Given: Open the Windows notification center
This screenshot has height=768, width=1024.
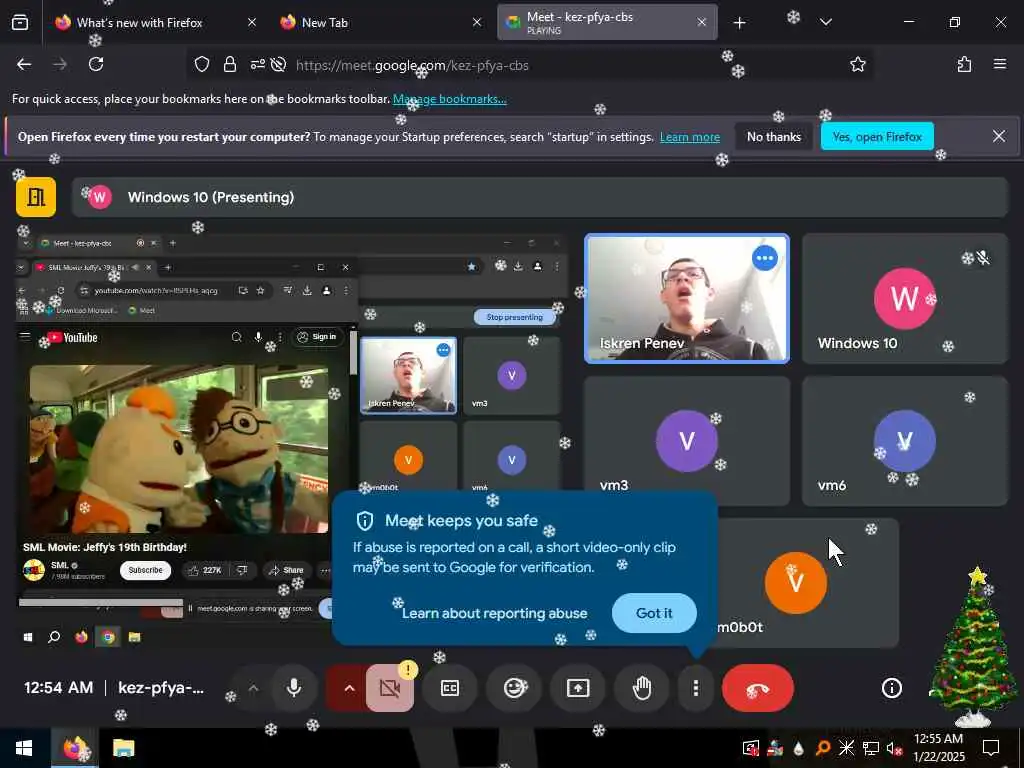Looking at the screenshot, I should click(x=991, y=748).
